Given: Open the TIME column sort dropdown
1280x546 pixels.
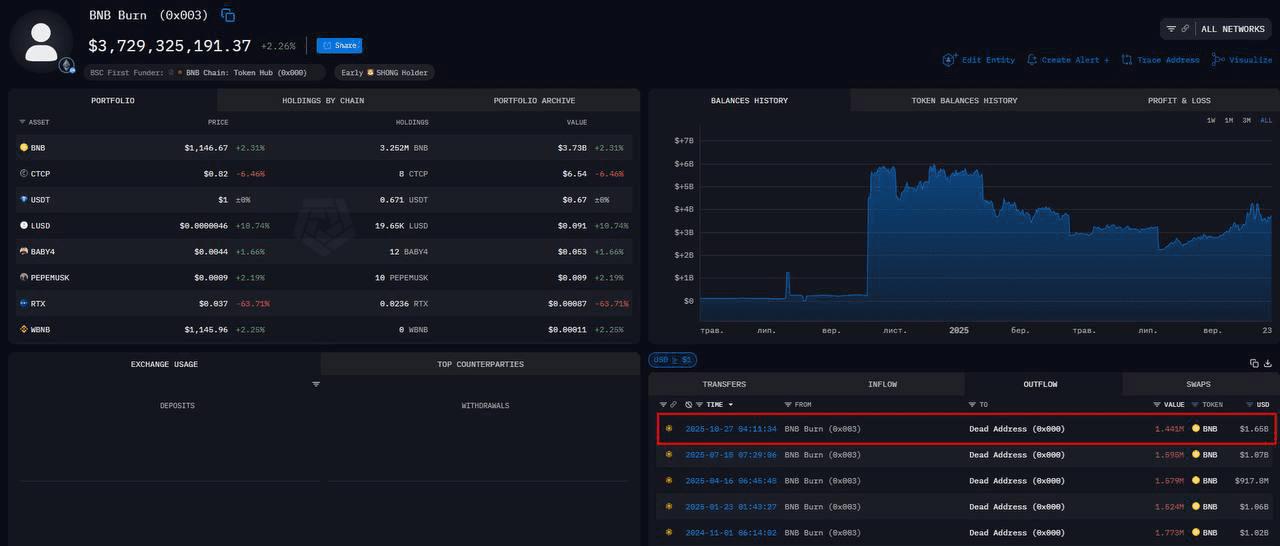Looking at the screenshot, I should (730, 405).
